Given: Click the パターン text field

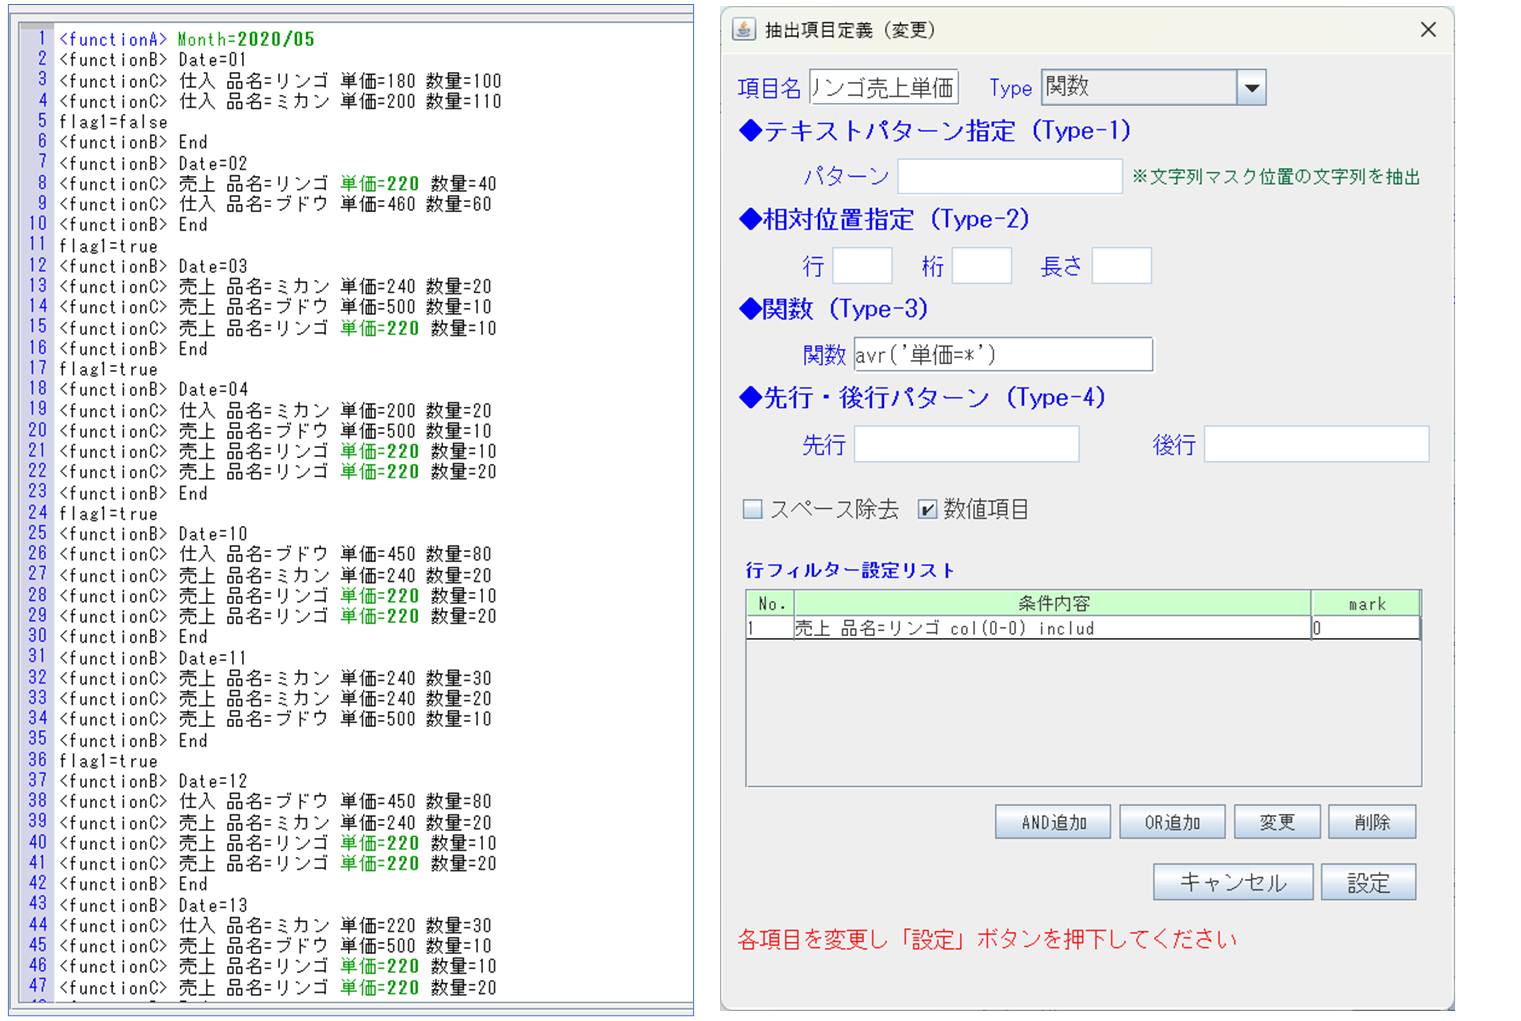Looking at the screenshot, I should (1009, 176).
